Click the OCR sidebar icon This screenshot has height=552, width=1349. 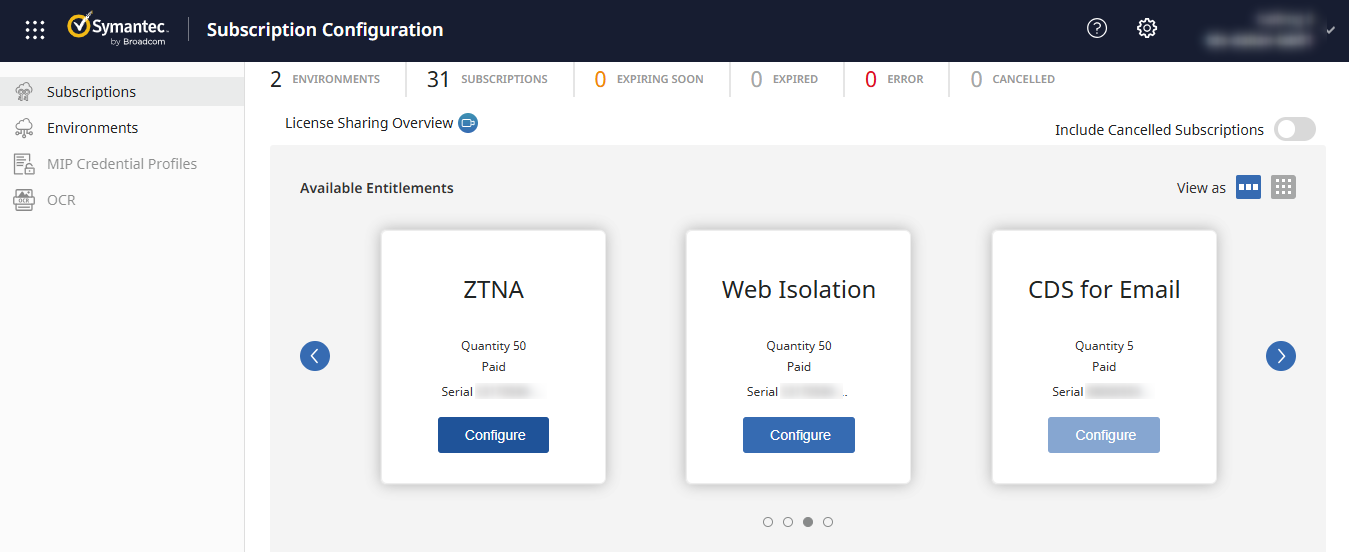[25, 200]
